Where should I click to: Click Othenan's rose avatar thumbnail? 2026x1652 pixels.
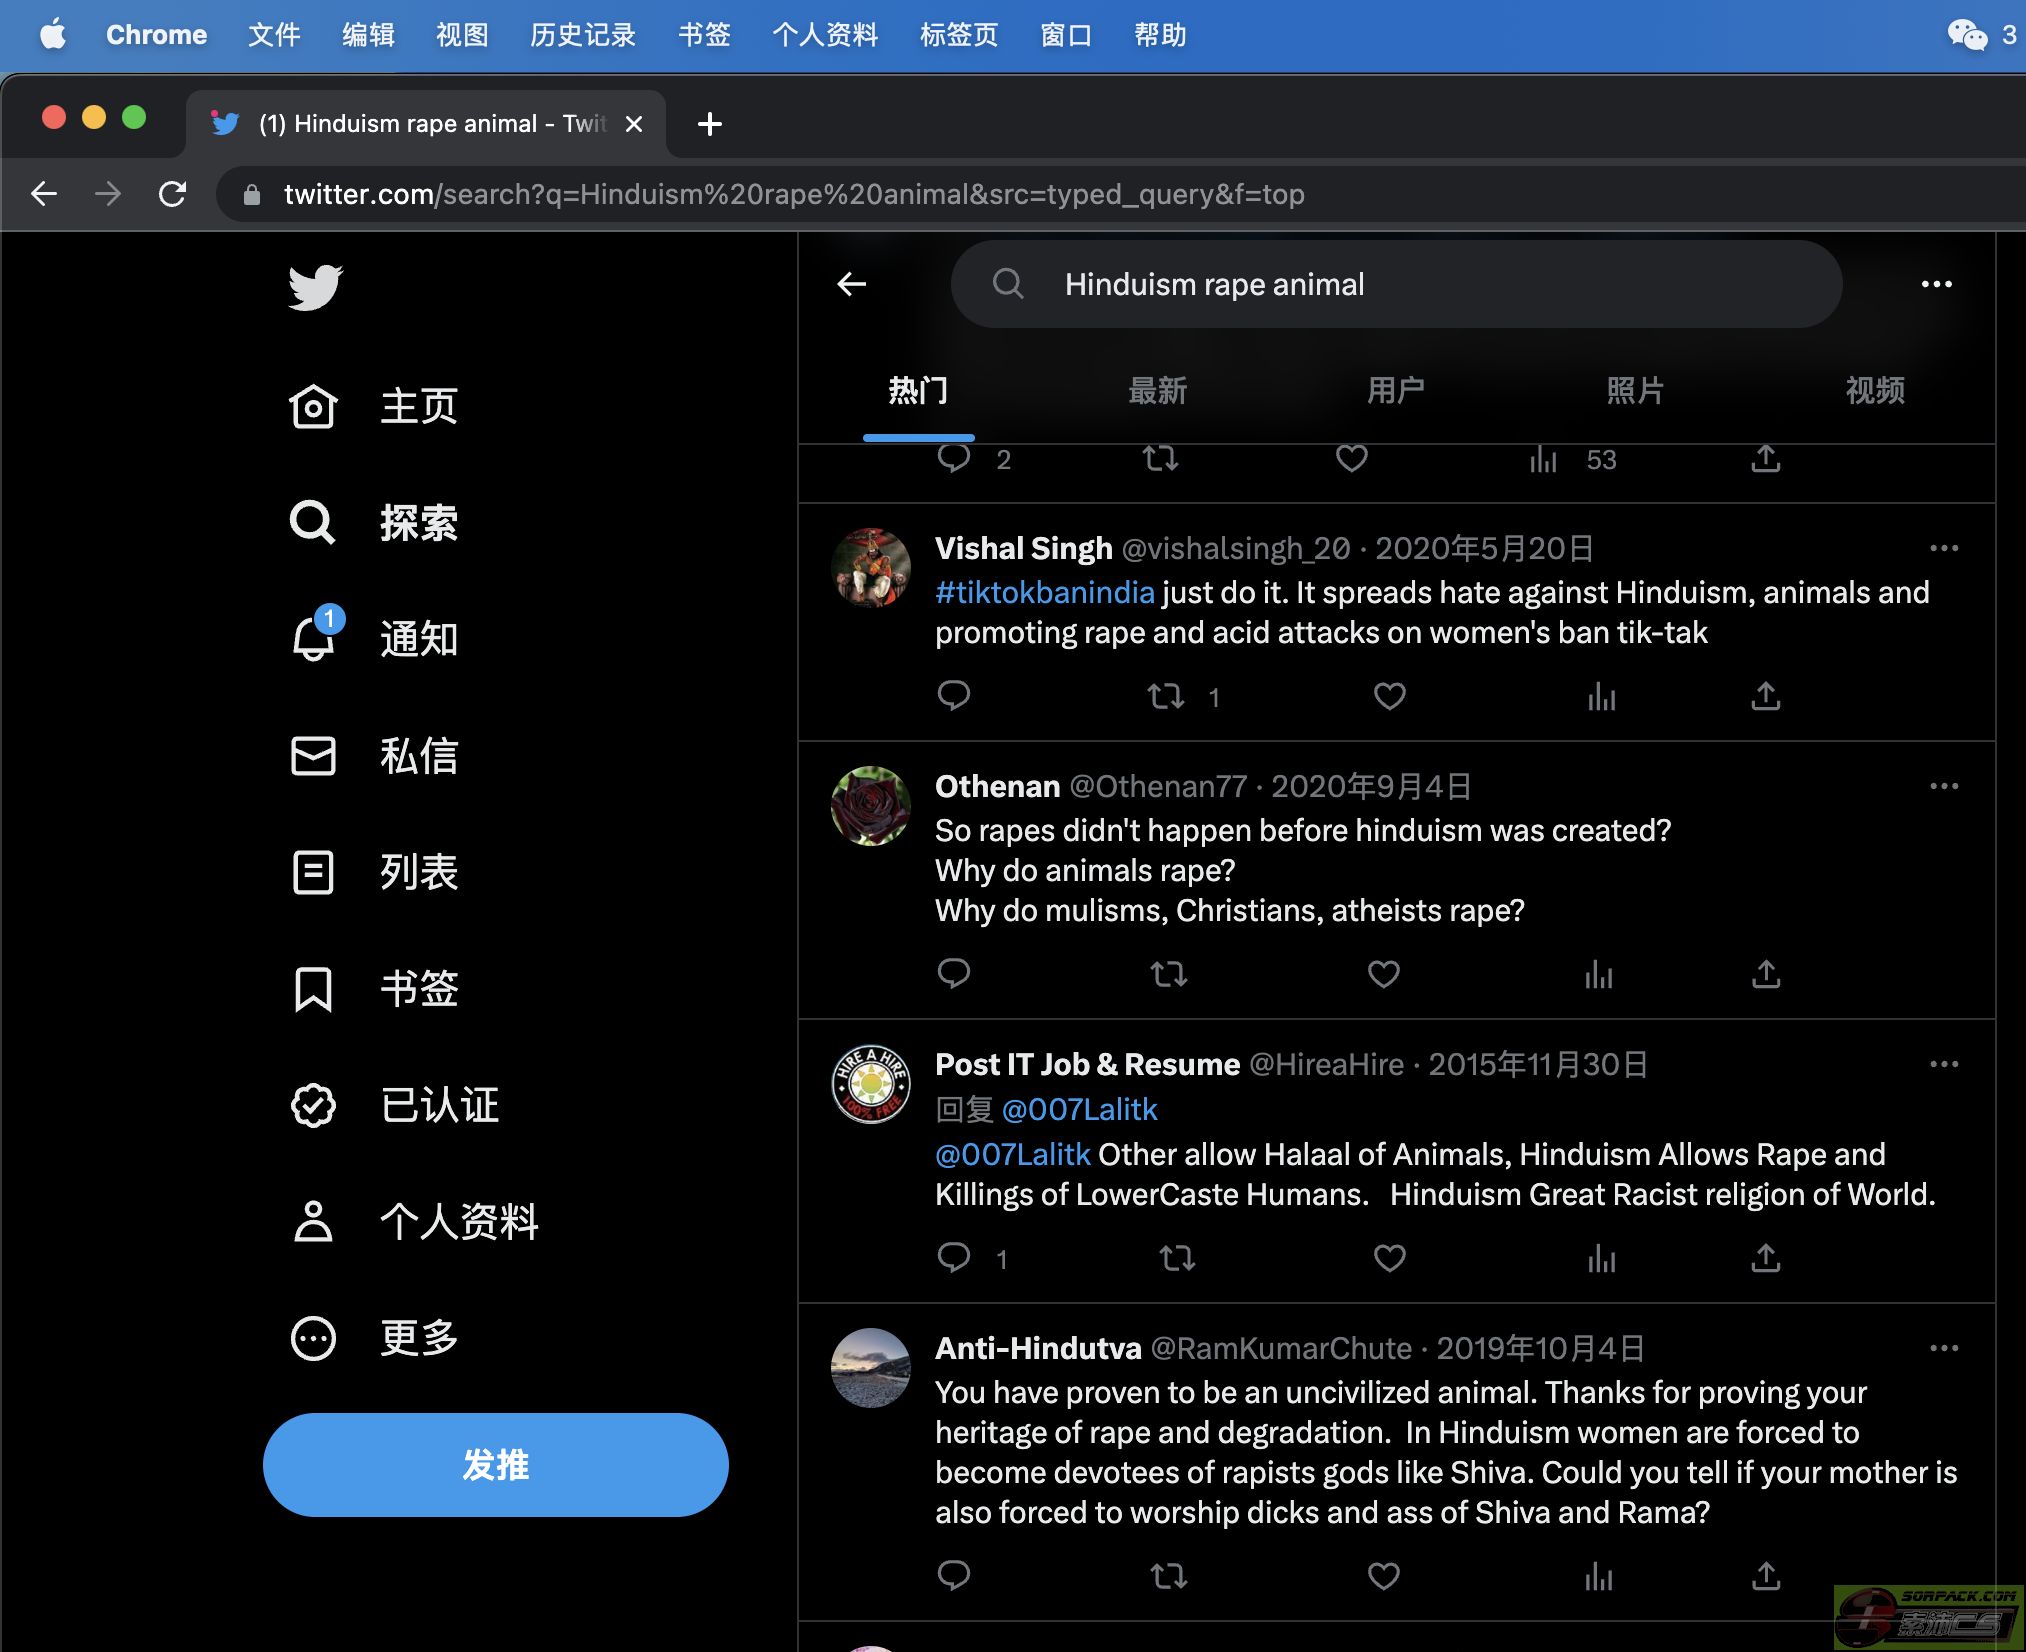click(x=871, y=806)
